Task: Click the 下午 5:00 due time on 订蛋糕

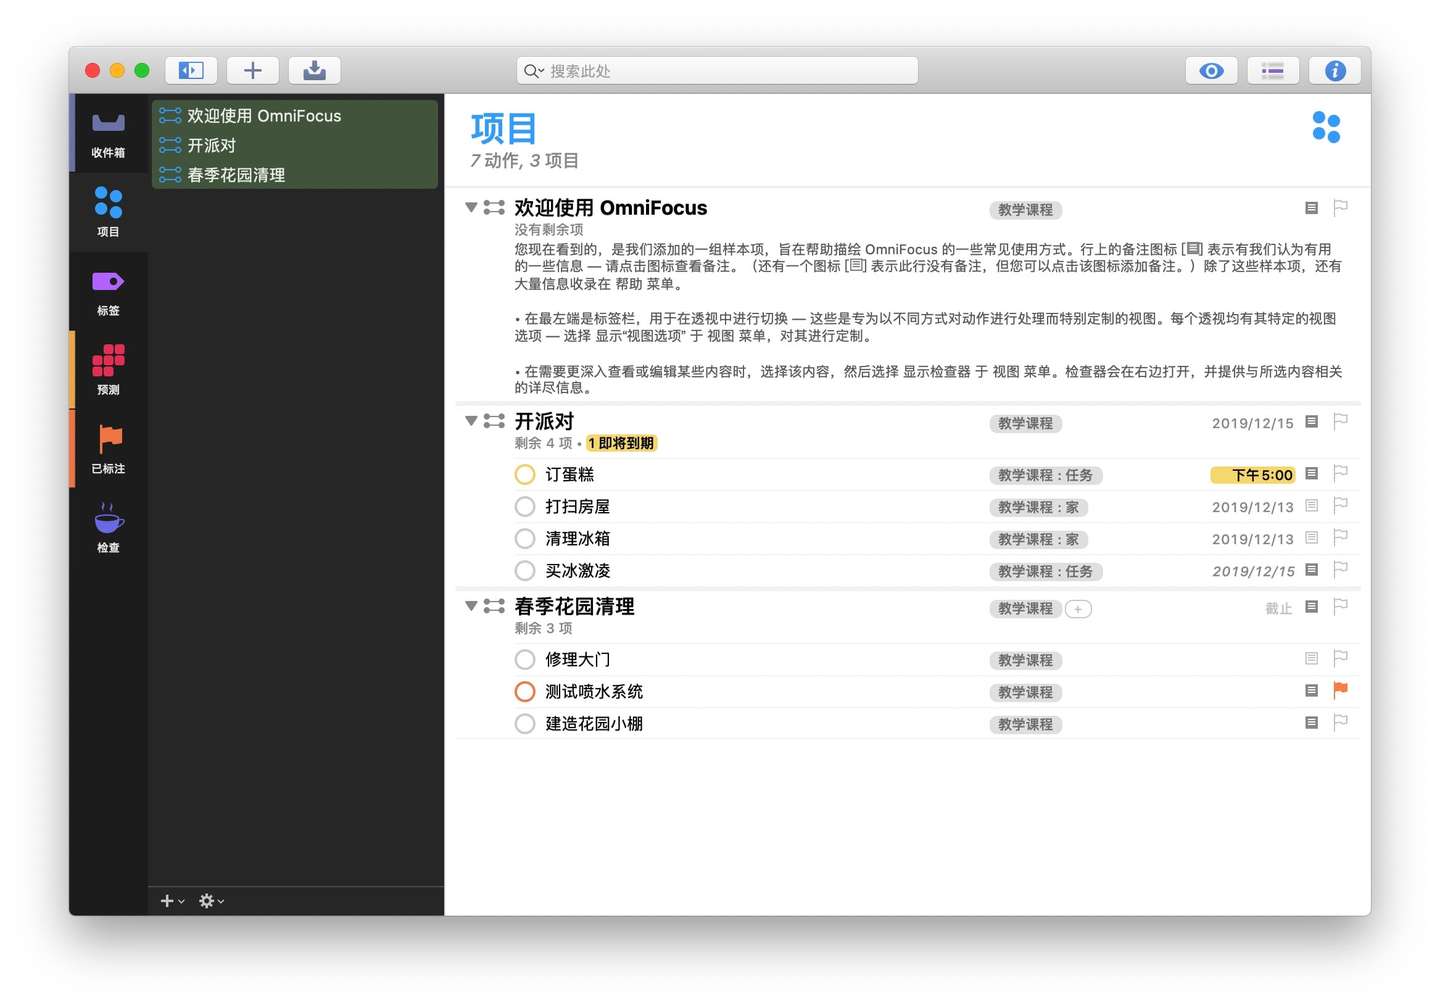Action: click(1252, 475)
